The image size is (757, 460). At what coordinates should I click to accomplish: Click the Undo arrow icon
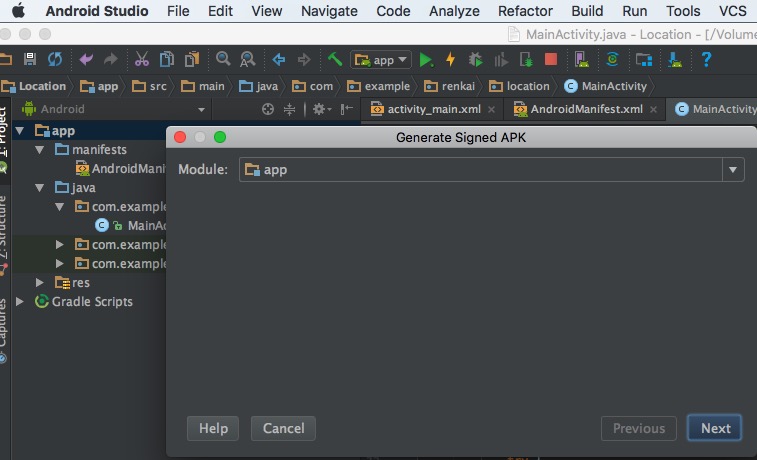[x=86, y=59]
